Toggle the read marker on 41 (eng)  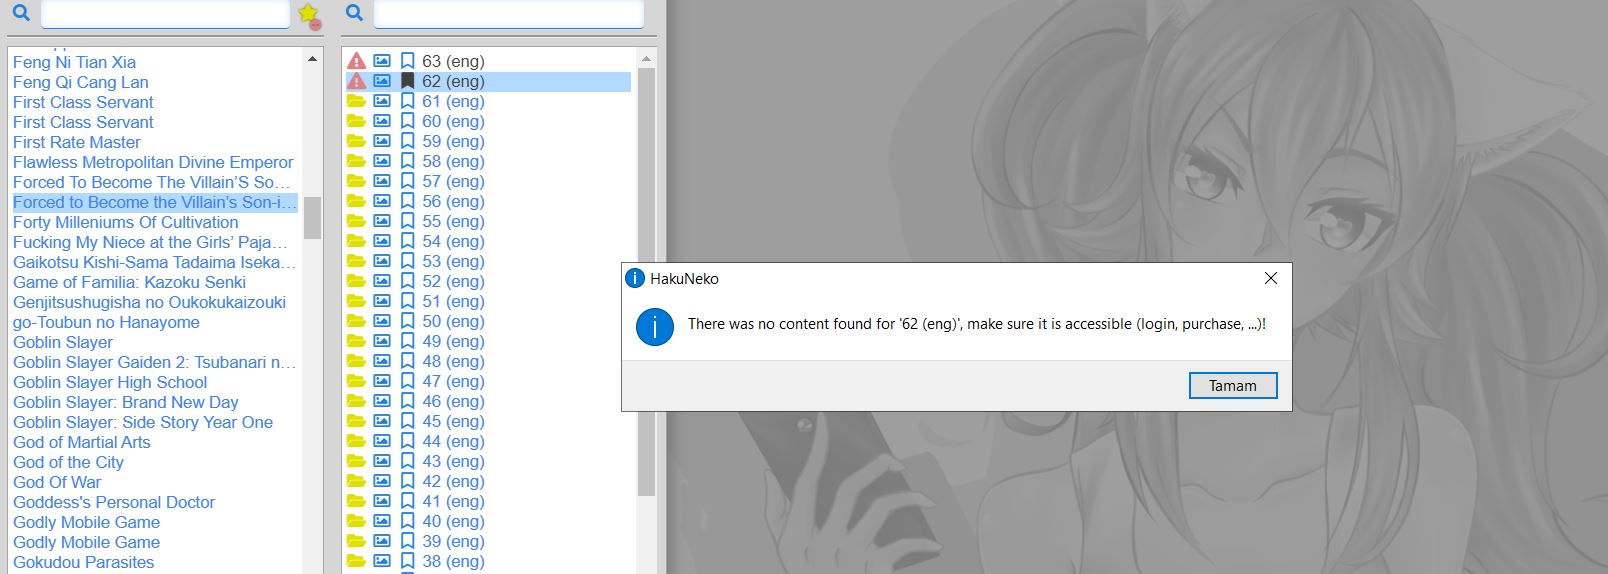(407, 501)
